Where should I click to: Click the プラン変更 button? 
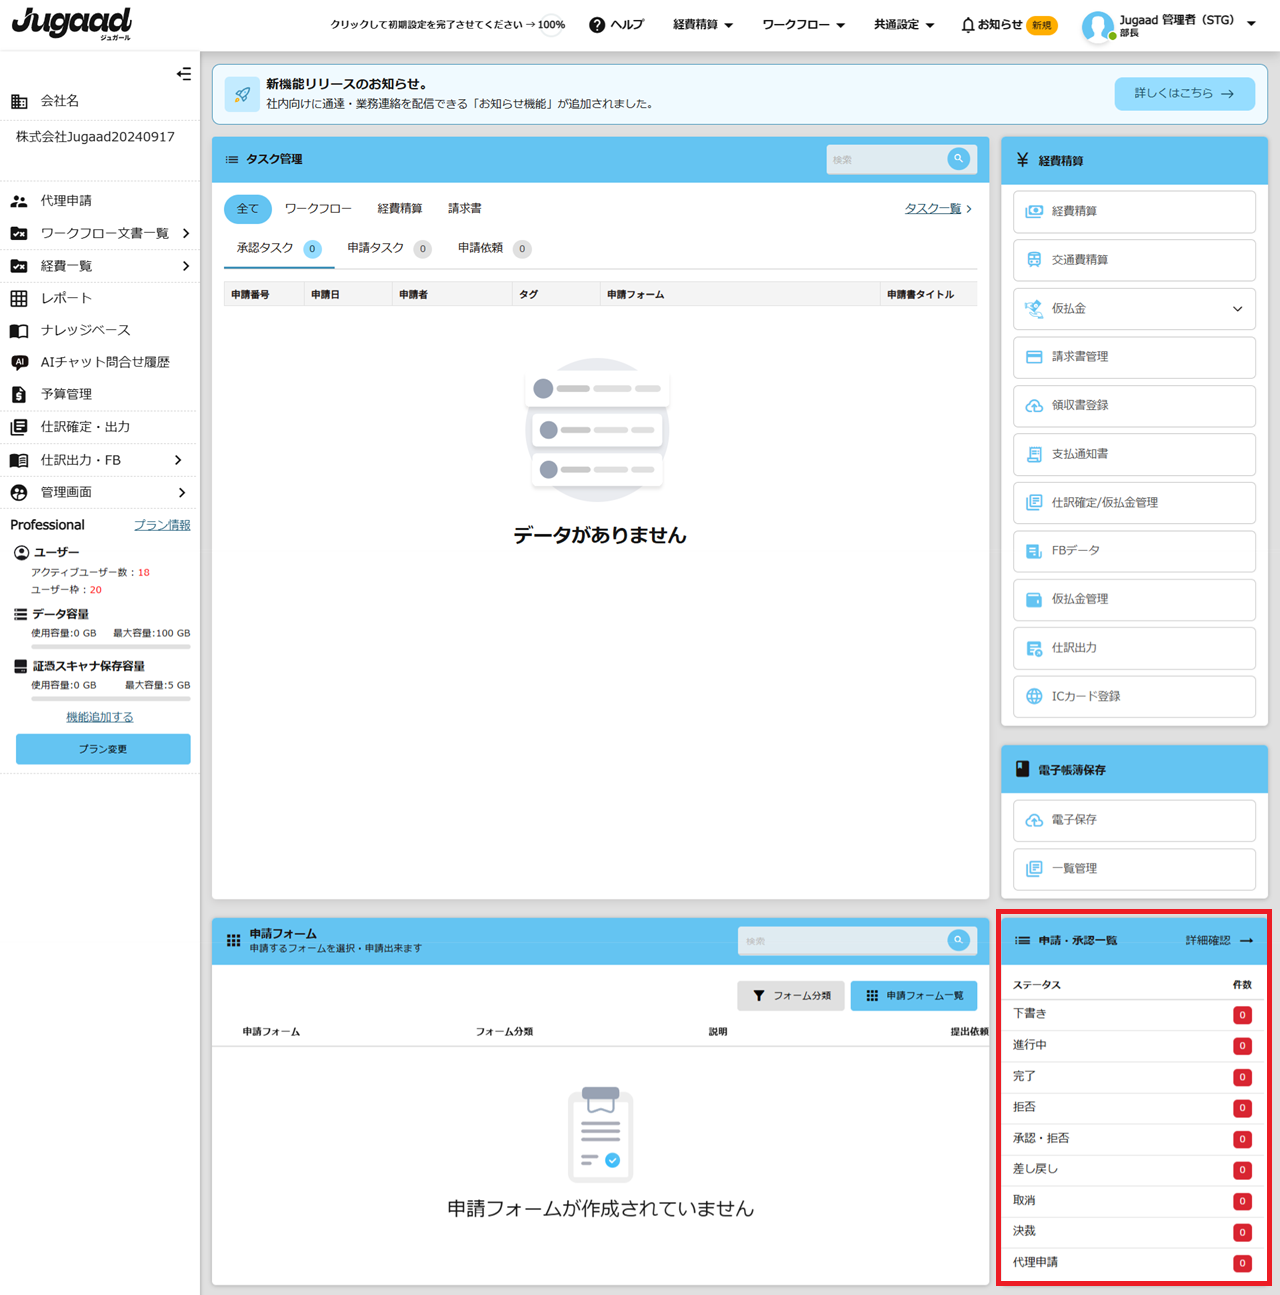click(103, 749)
